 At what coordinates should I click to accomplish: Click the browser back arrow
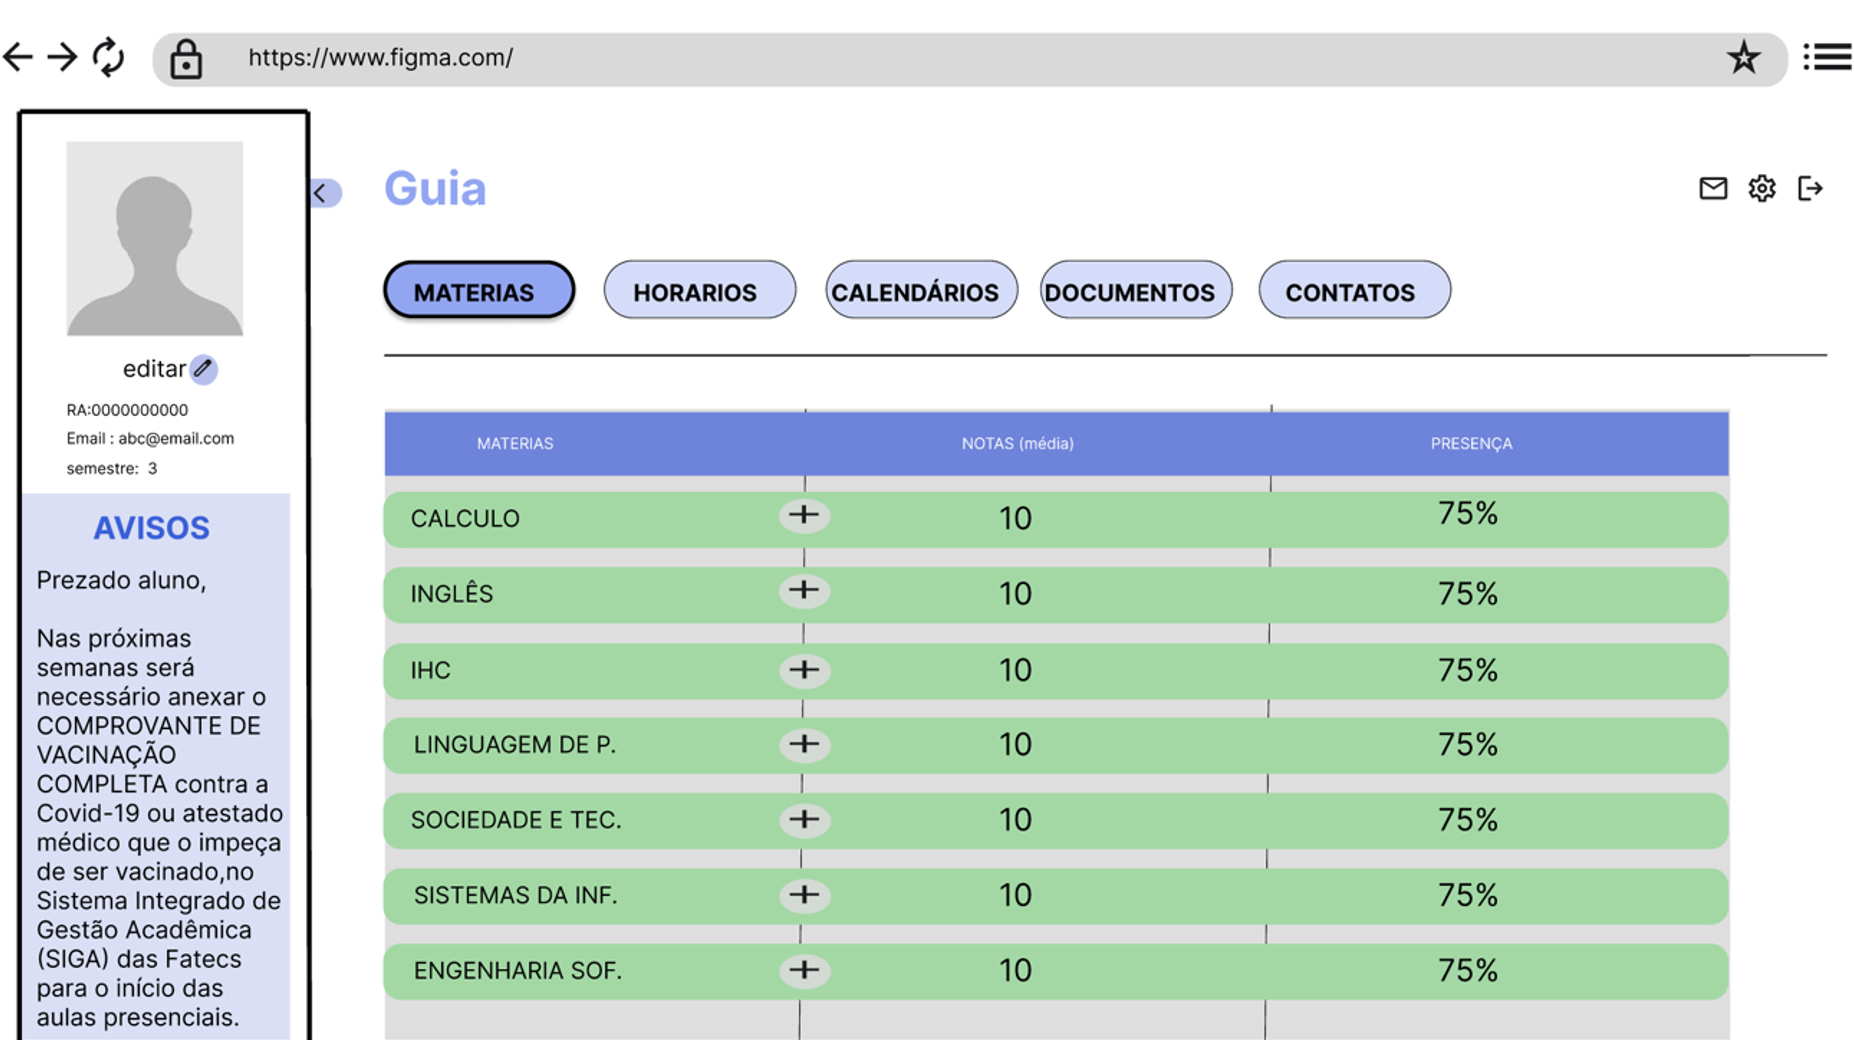18,57
